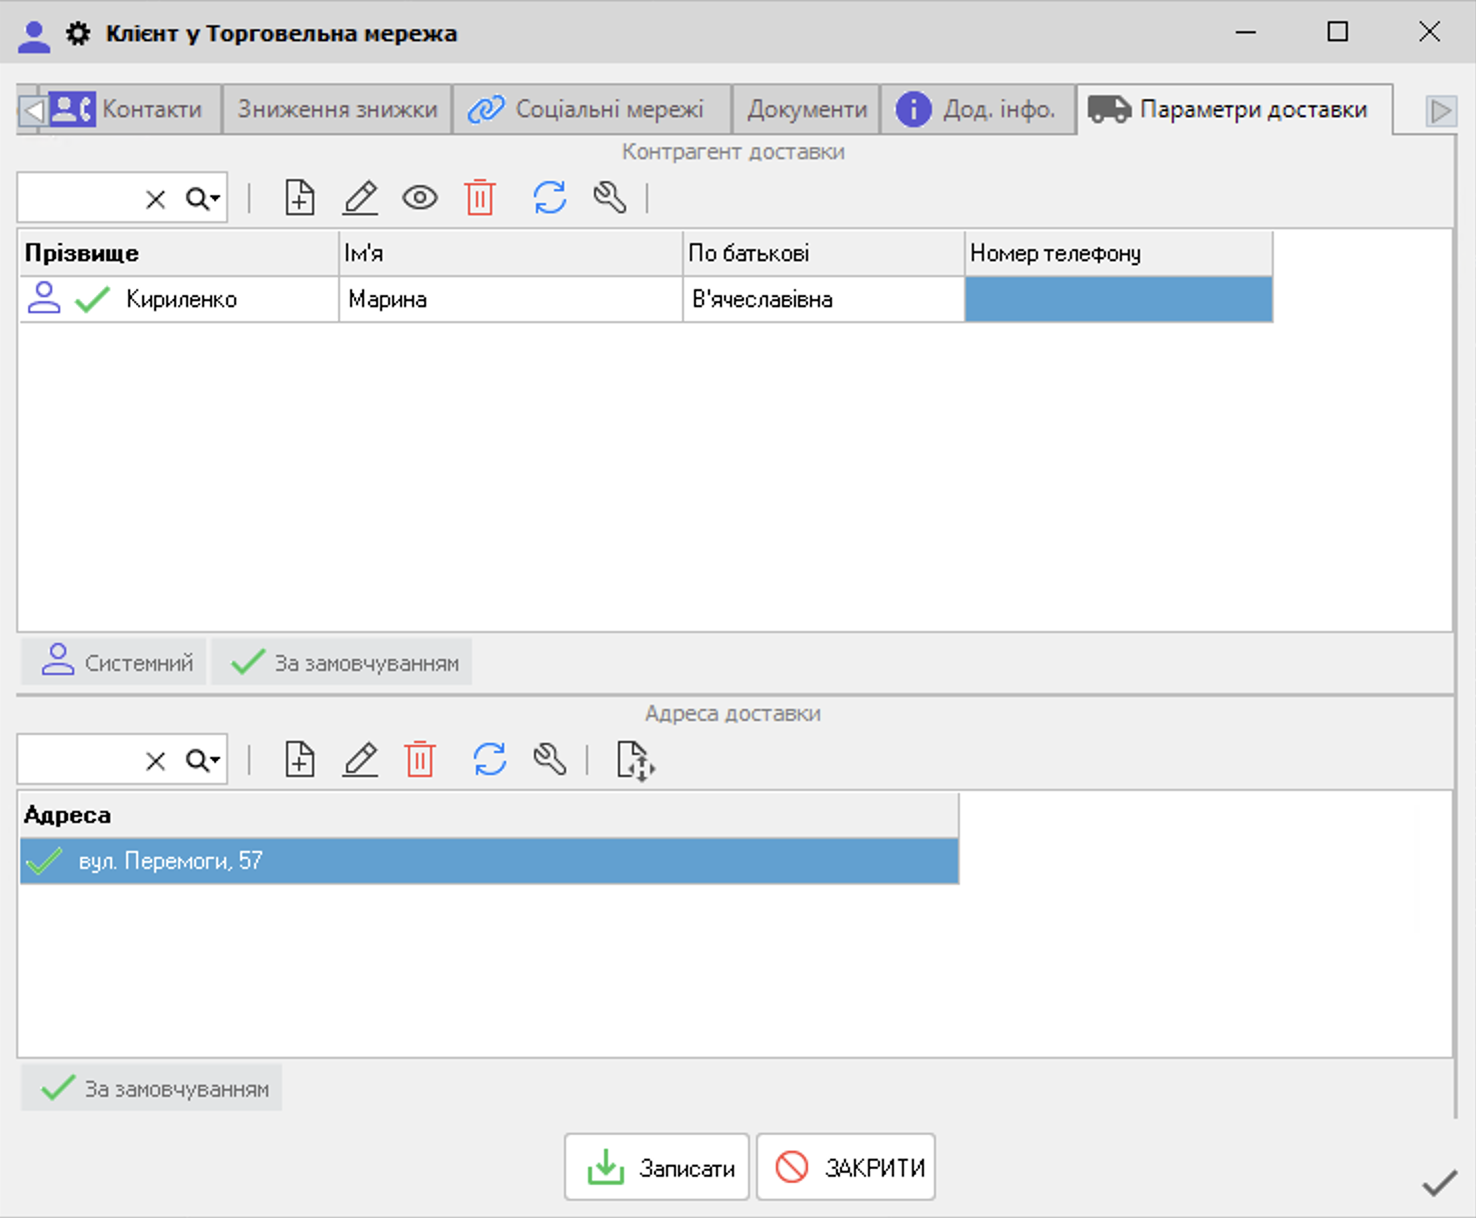Maximize the client window
1476x1218 pixels.
tap(1338, 32)
